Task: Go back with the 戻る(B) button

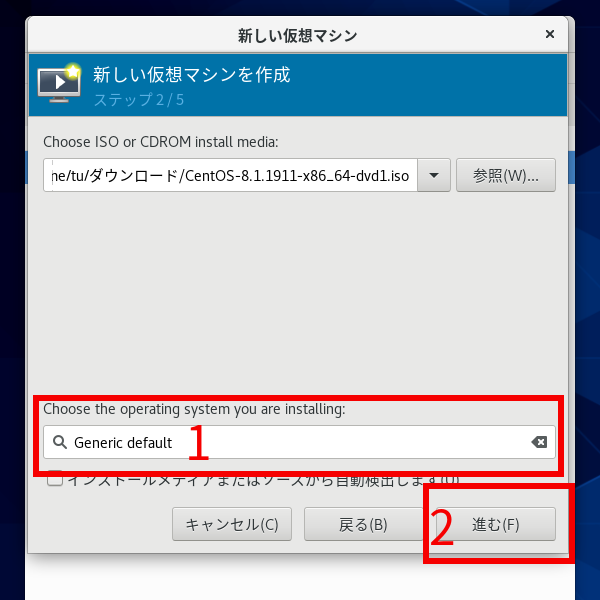Action: coord(363,524)
